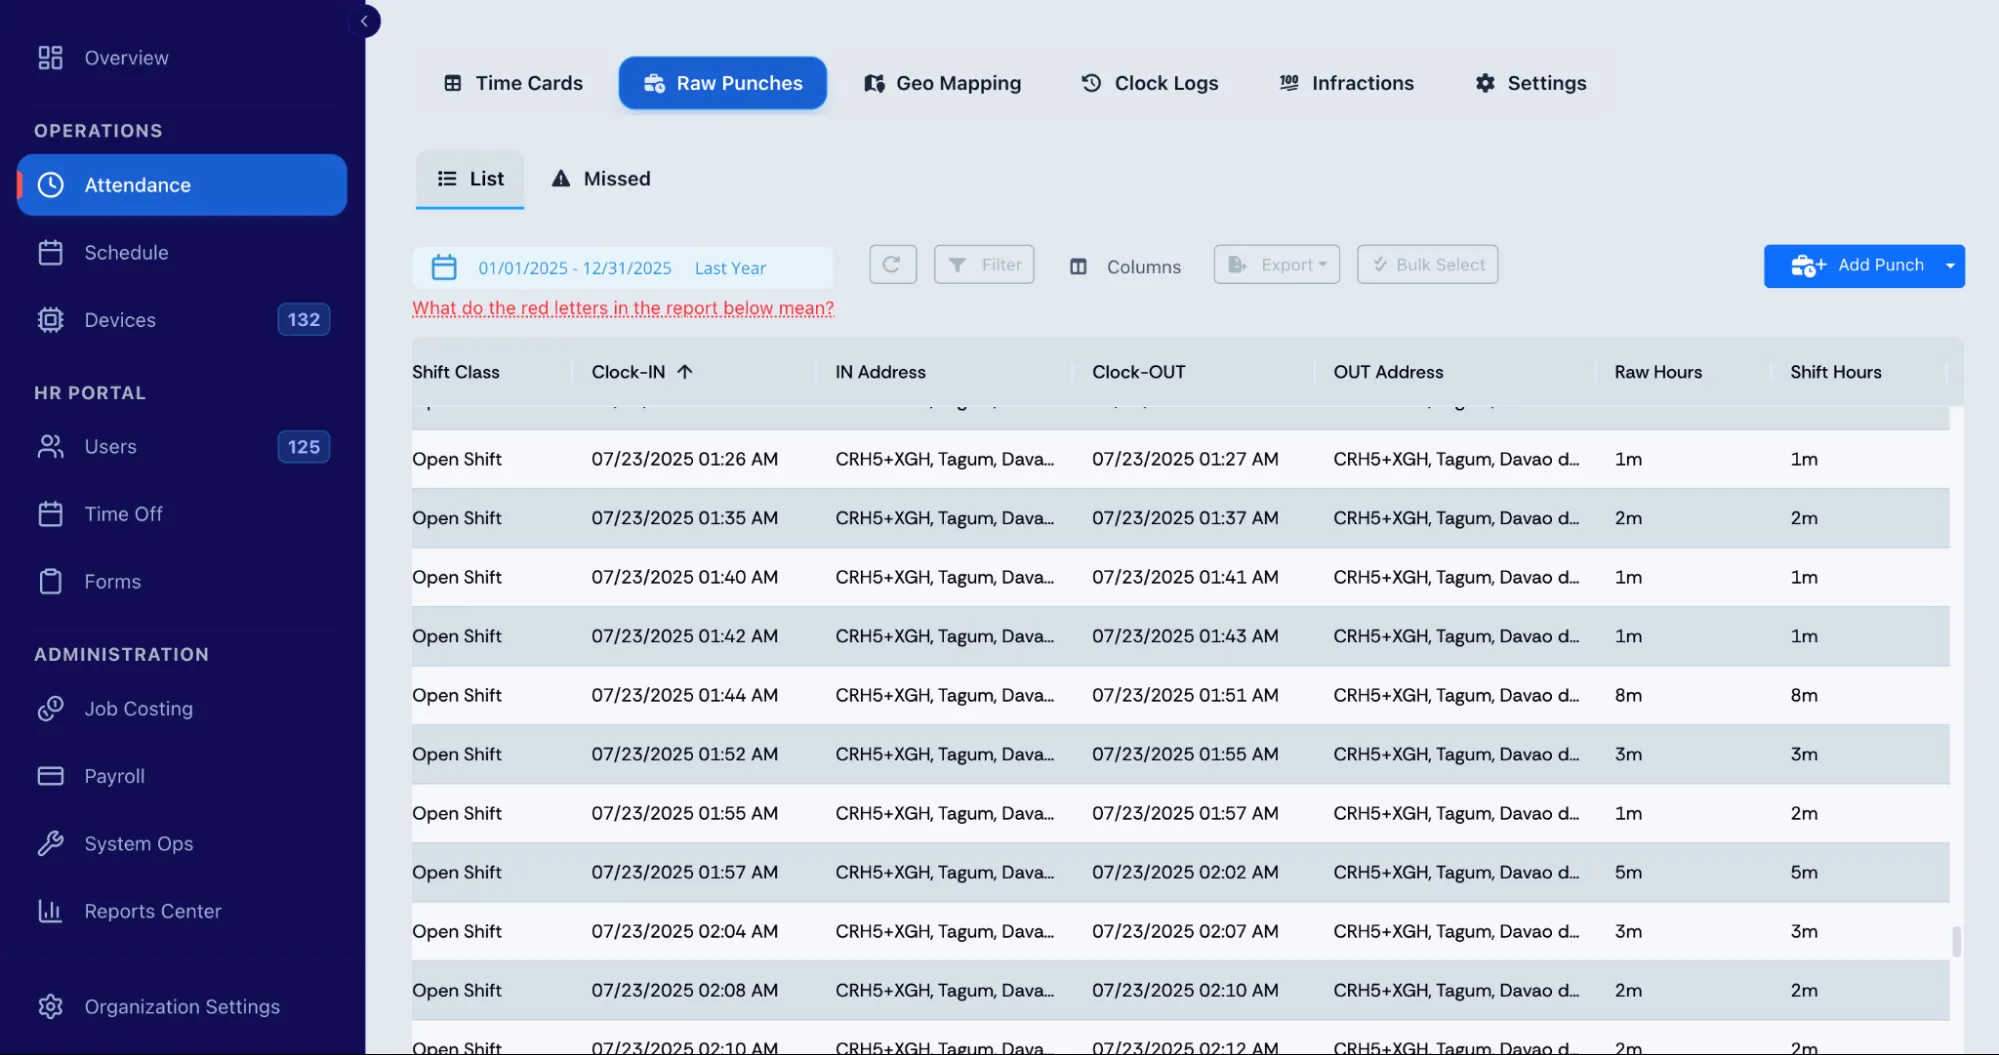Click the table vertical scrollbar thumb
The width and height of the screenshot is (1999, 1055).
(1956, 941)
